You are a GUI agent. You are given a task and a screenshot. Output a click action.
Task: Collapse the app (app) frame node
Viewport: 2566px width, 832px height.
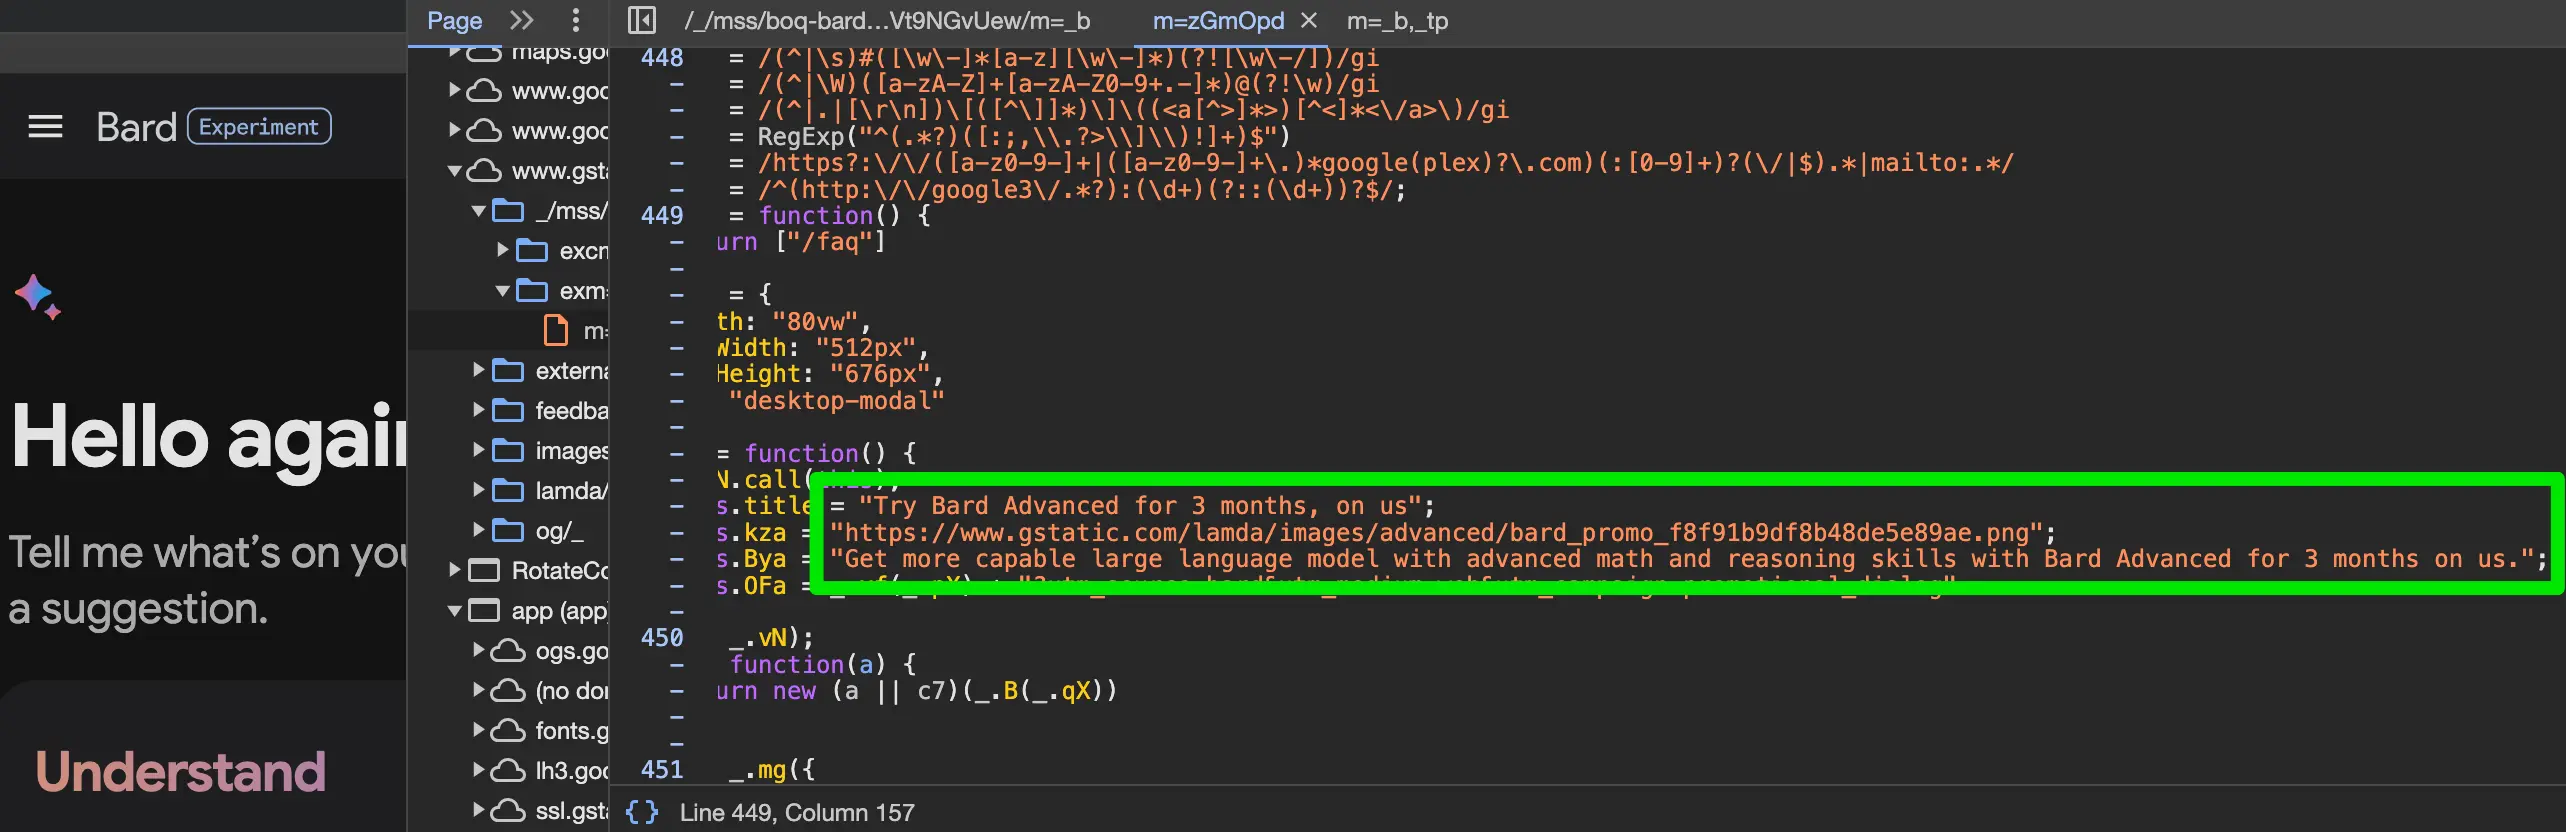[x=455, y=610]
